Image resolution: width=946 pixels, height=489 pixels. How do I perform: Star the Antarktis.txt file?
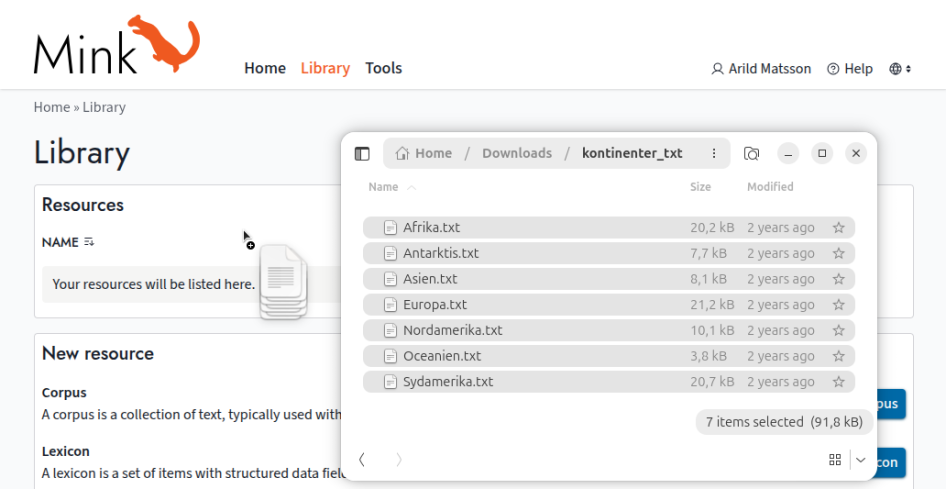[x=839, y=253]
